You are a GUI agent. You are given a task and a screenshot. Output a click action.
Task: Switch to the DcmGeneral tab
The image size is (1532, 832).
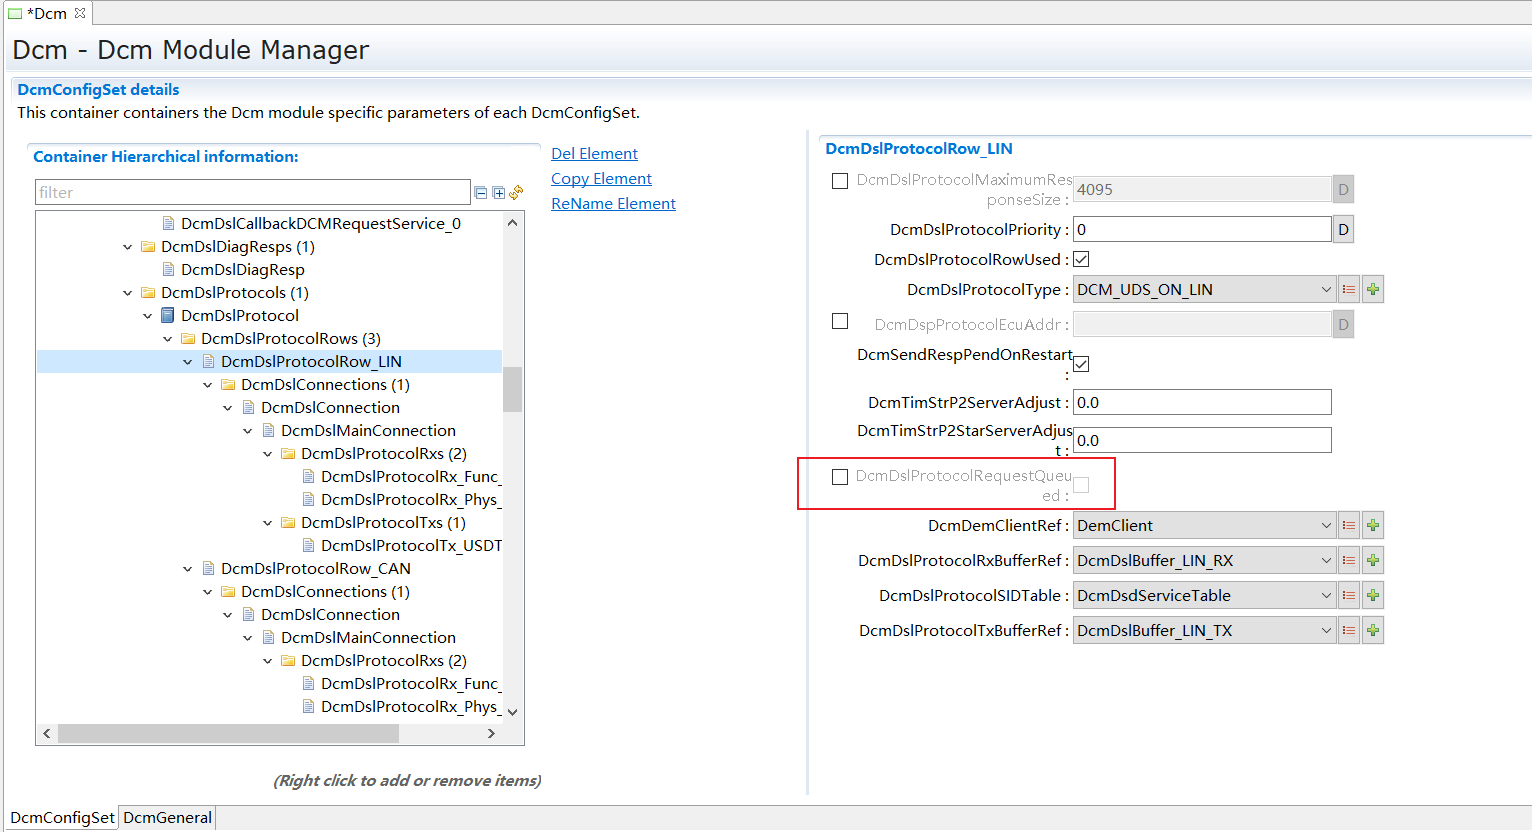[x=167, y=818]
